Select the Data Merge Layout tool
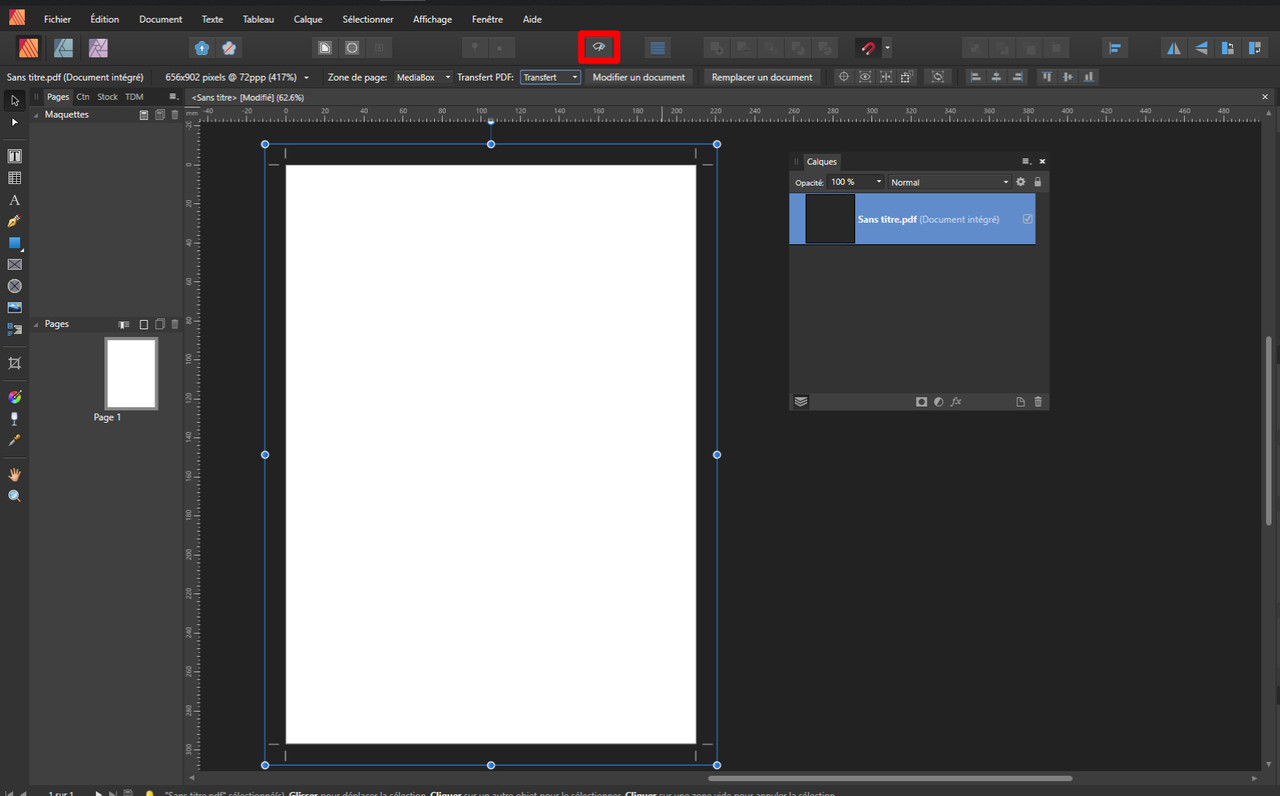Viewport: 1280px width, 796px height. click(14, 329)
